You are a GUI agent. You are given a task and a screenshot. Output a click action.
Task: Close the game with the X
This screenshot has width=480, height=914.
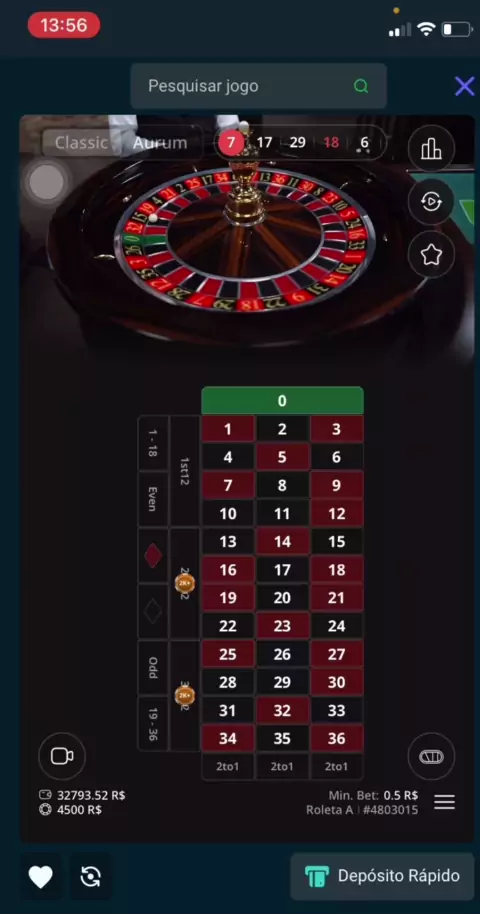pyautogui.click(x=465, y=86)
